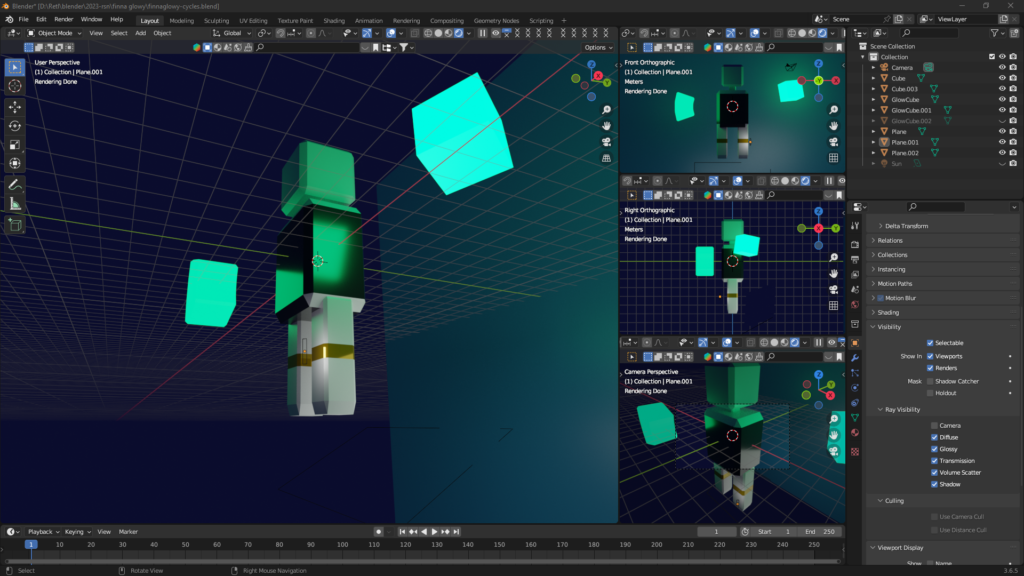
Task: Enable the Camera ray visibility checkbox
Action: pyautogui.click(x=934, y=425)
